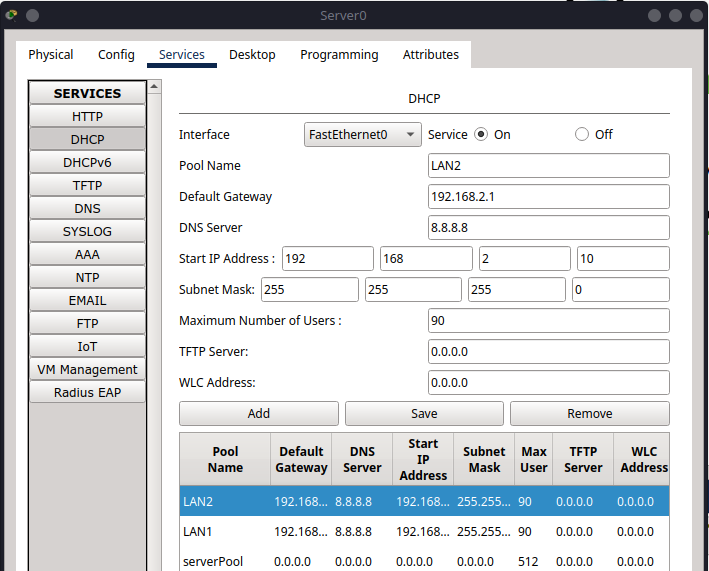Click the Pool Name input field
The width and height of the screenshot is (709, 571).
548,165
